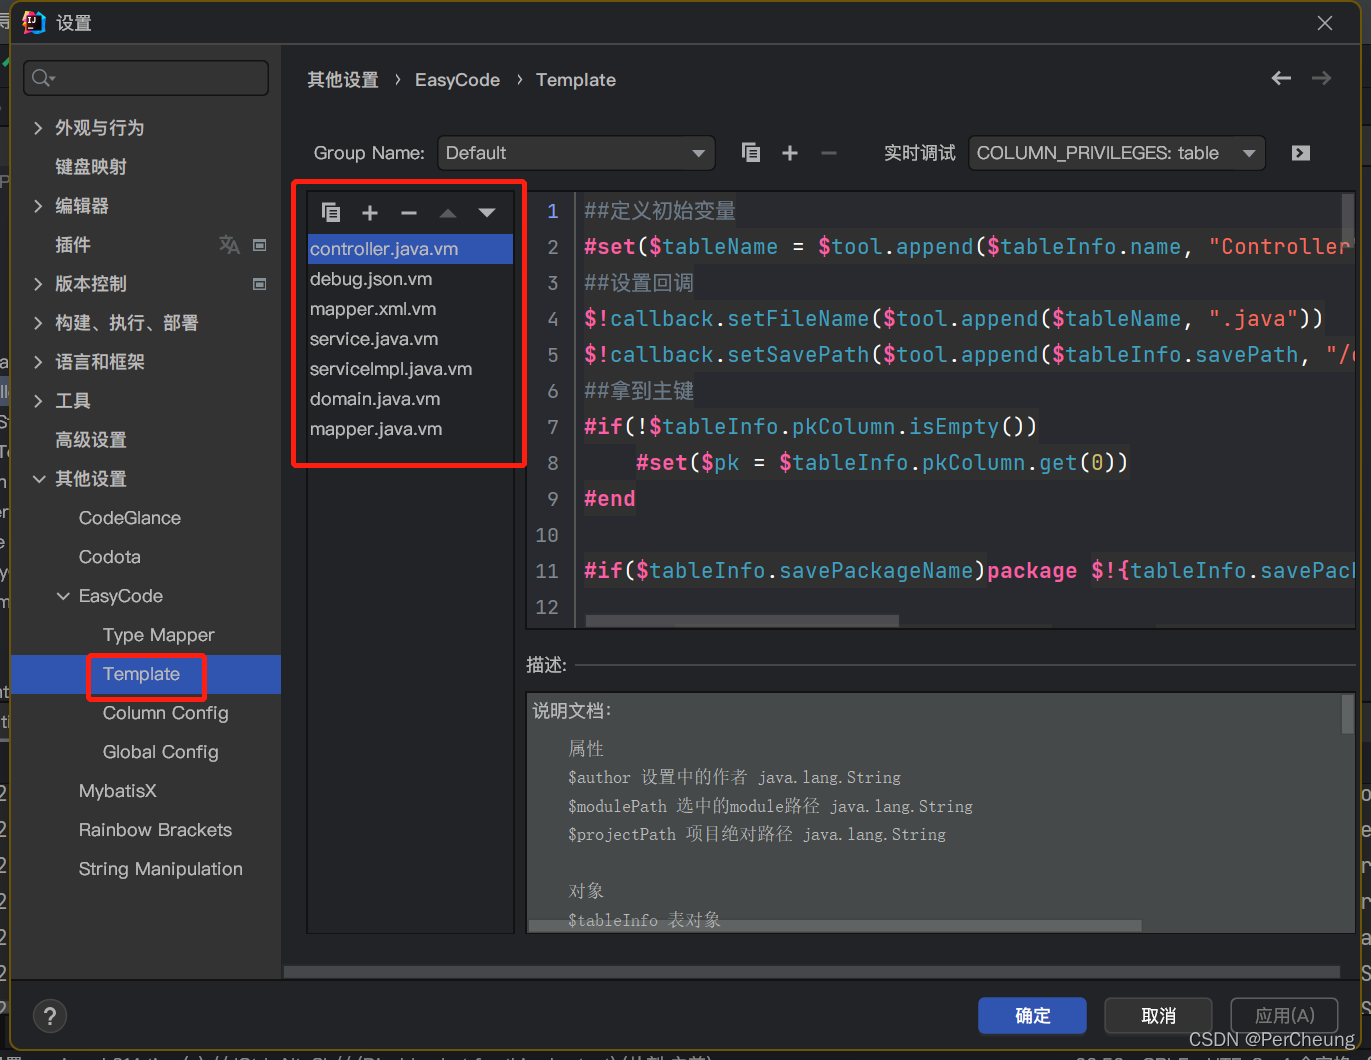Select domain.java.vm template

[x=410, y=399]
